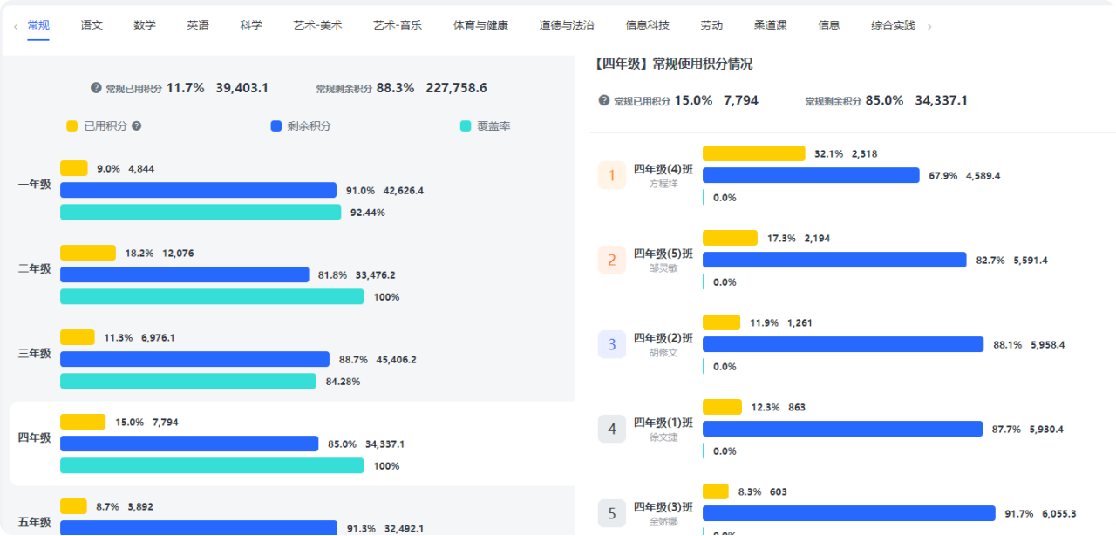The width and height of the screenshot is (1116, 536).
Task: Click the left arrow before the 常规 tab
Action: point(16,26)
